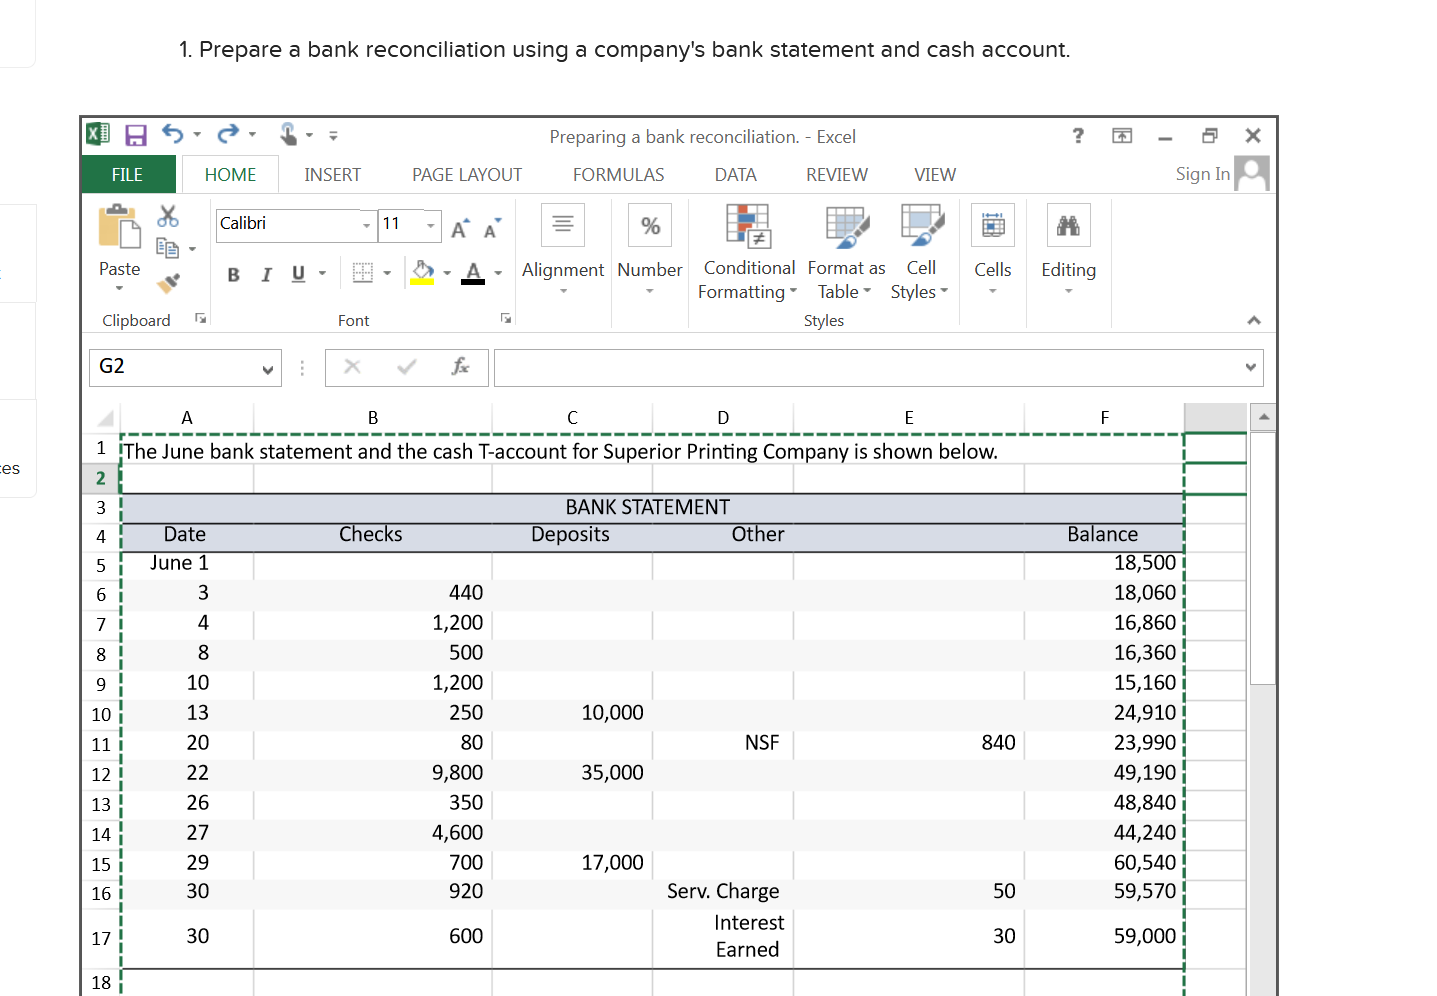The image size is (1437, 996).
Task: Select column A header
Action: pyautogui.click(x=187, y=418)
